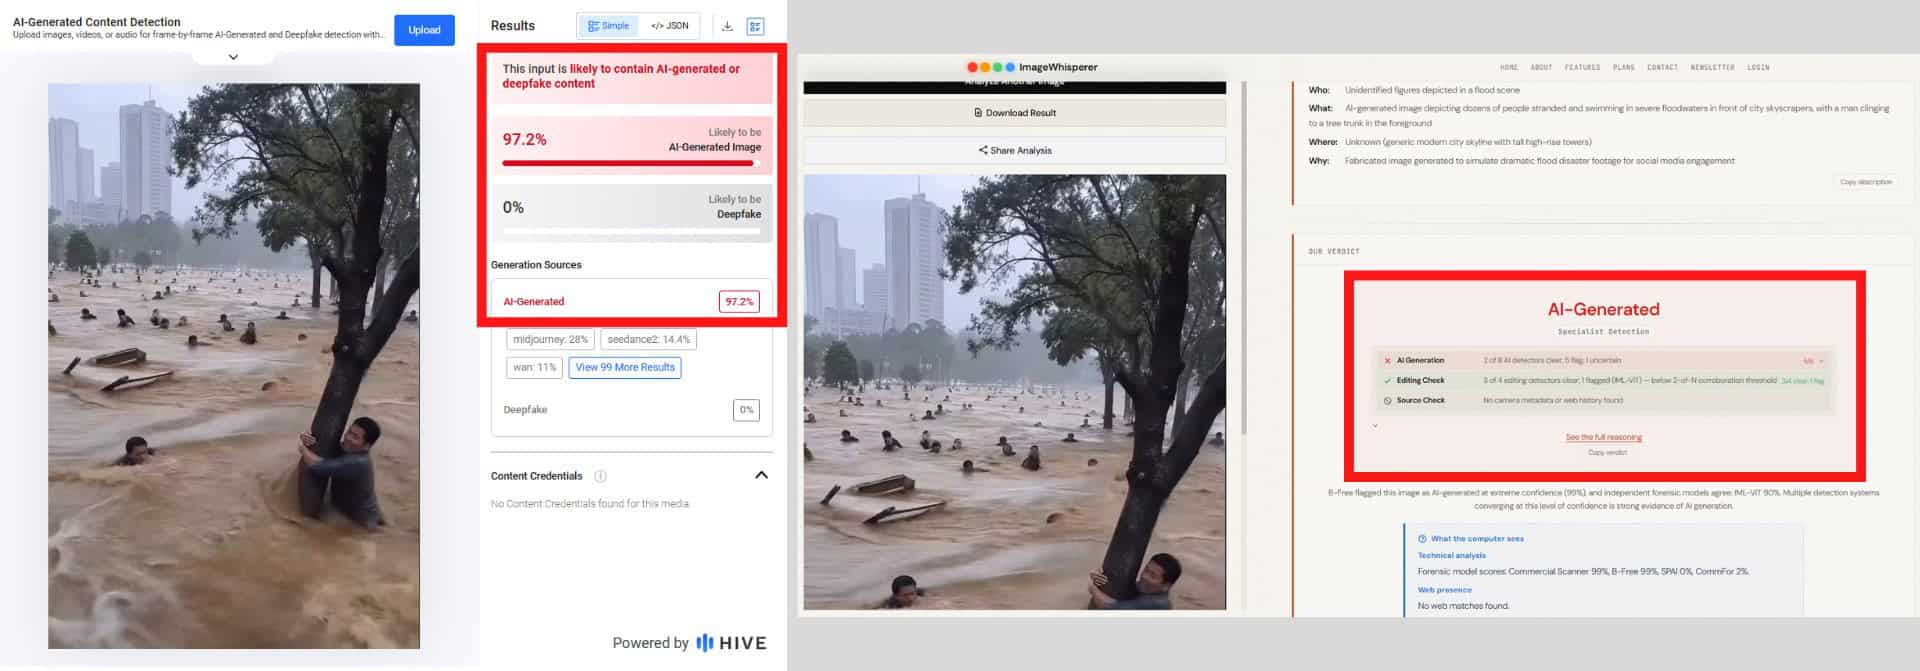Collapse the Content Credentials section chevron
Screen dimensions: 1920x671
coord(761,476)
